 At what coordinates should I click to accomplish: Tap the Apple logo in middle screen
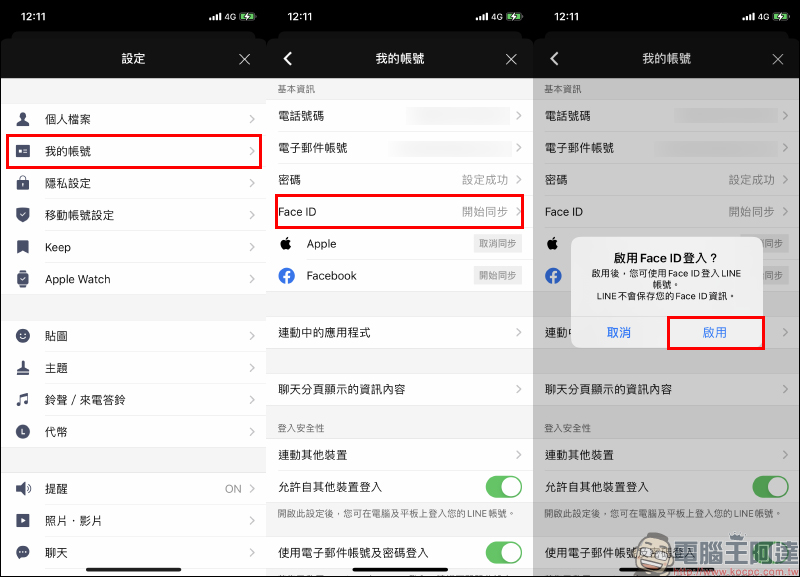[286, 243]
